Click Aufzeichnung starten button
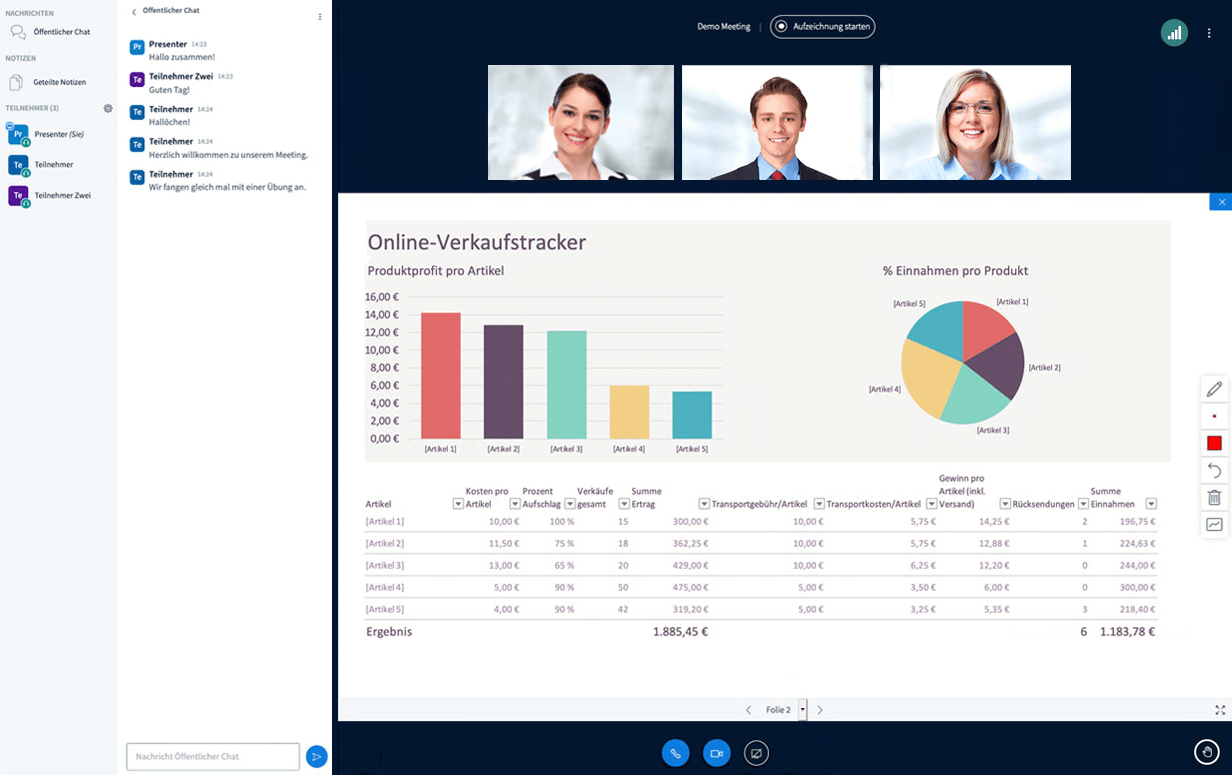This screenshot has width=1232, height=775. coord(822,27)
